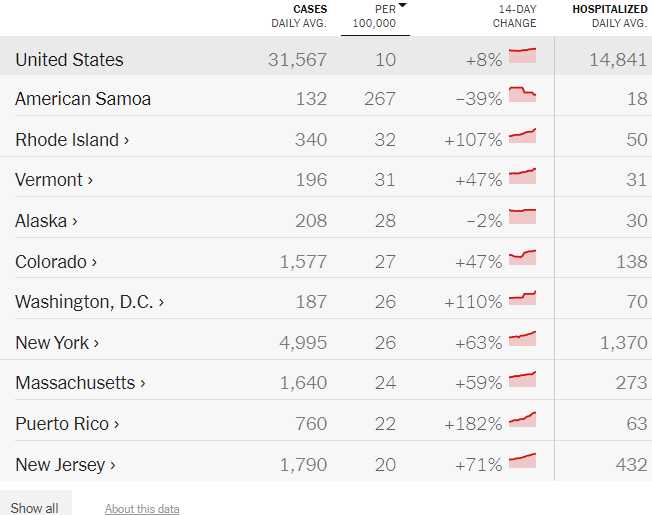The image size is (652, 515).
Task: Sort by Hospitalized Daily Avg. header
Action: (609, 16)
